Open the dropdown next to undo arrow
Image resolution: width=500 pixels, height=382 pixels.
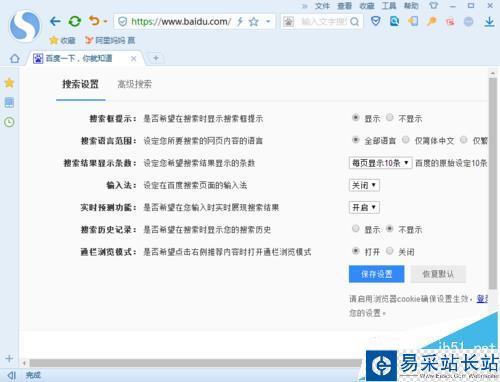(105, 22)
